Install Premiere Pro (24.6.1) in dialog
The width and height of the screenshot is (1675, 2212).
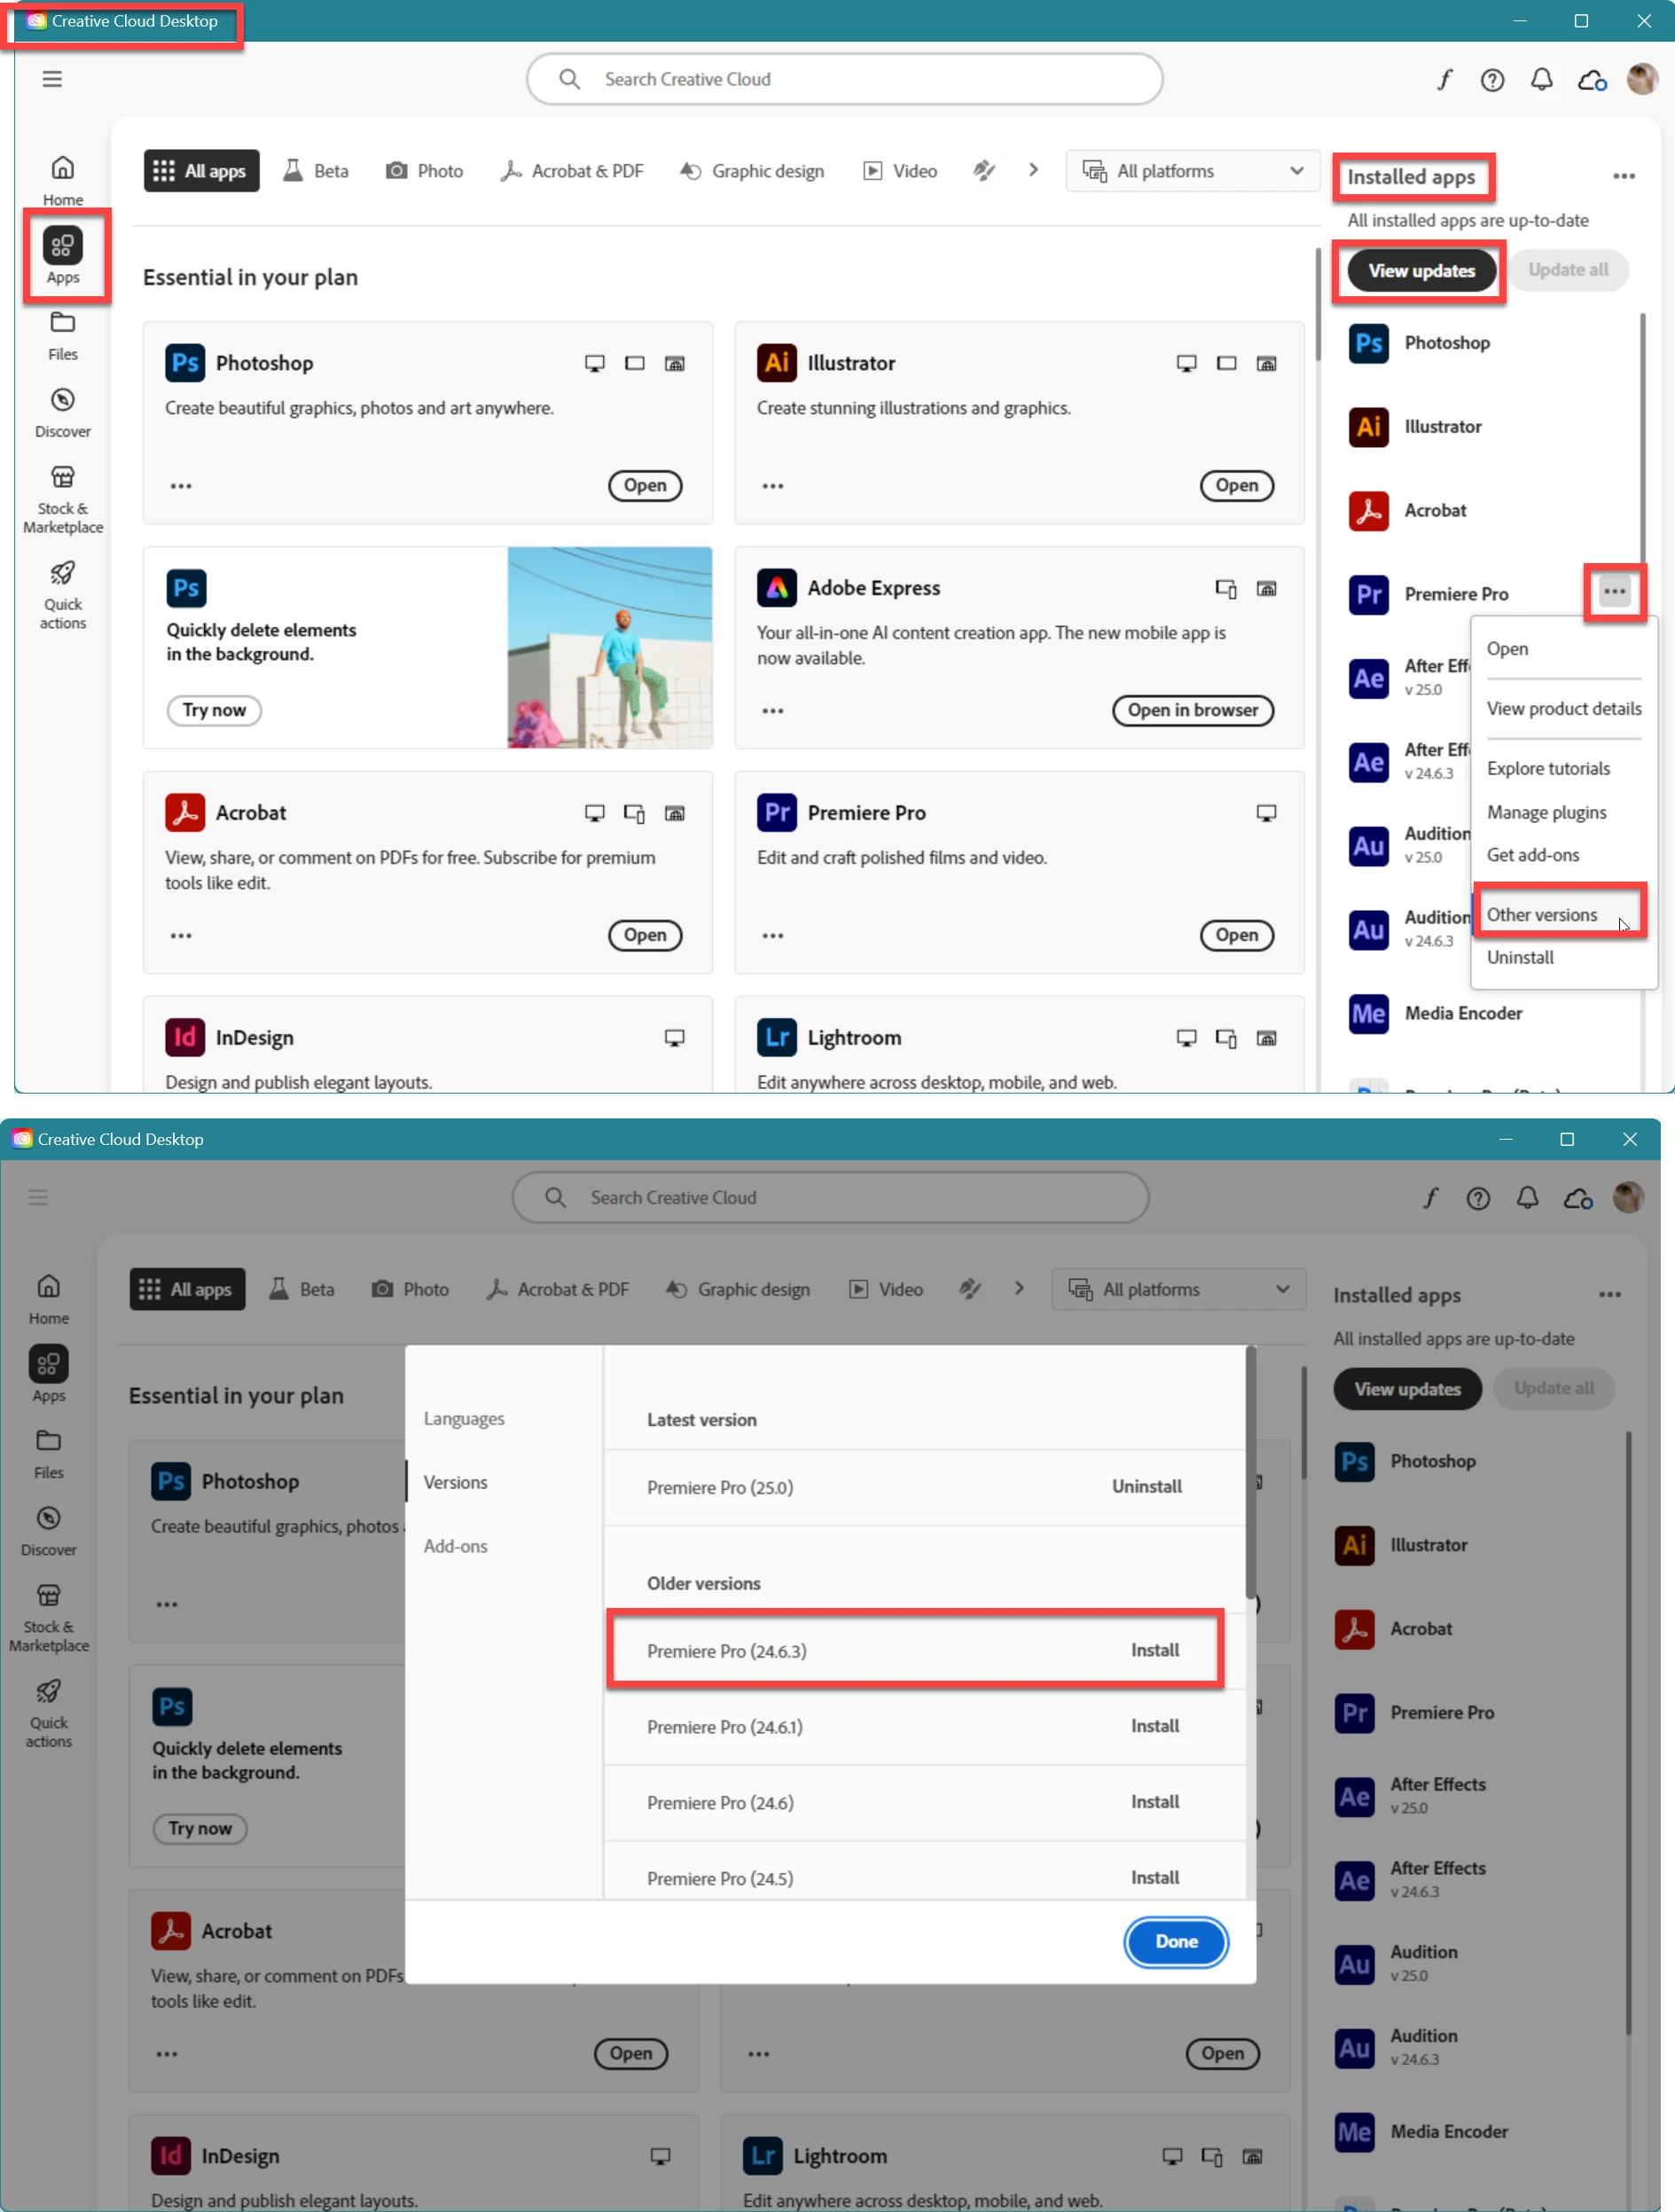pyautogui.click(x=1155, y=1726)
